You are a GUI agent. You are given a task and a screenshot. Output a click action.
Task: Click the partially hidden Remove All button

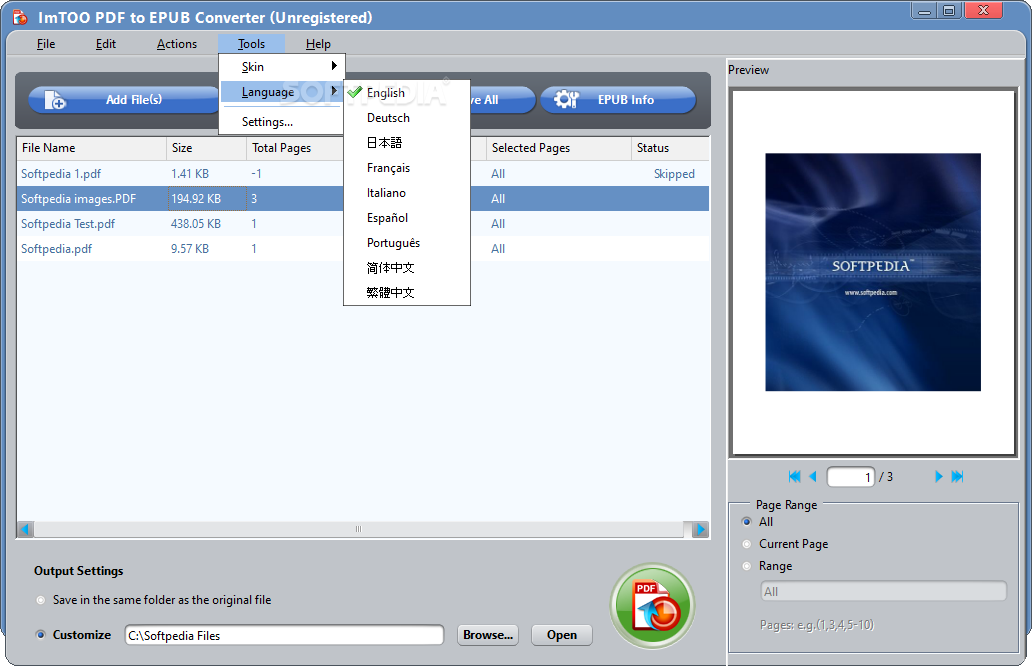[x=502, y=100]
